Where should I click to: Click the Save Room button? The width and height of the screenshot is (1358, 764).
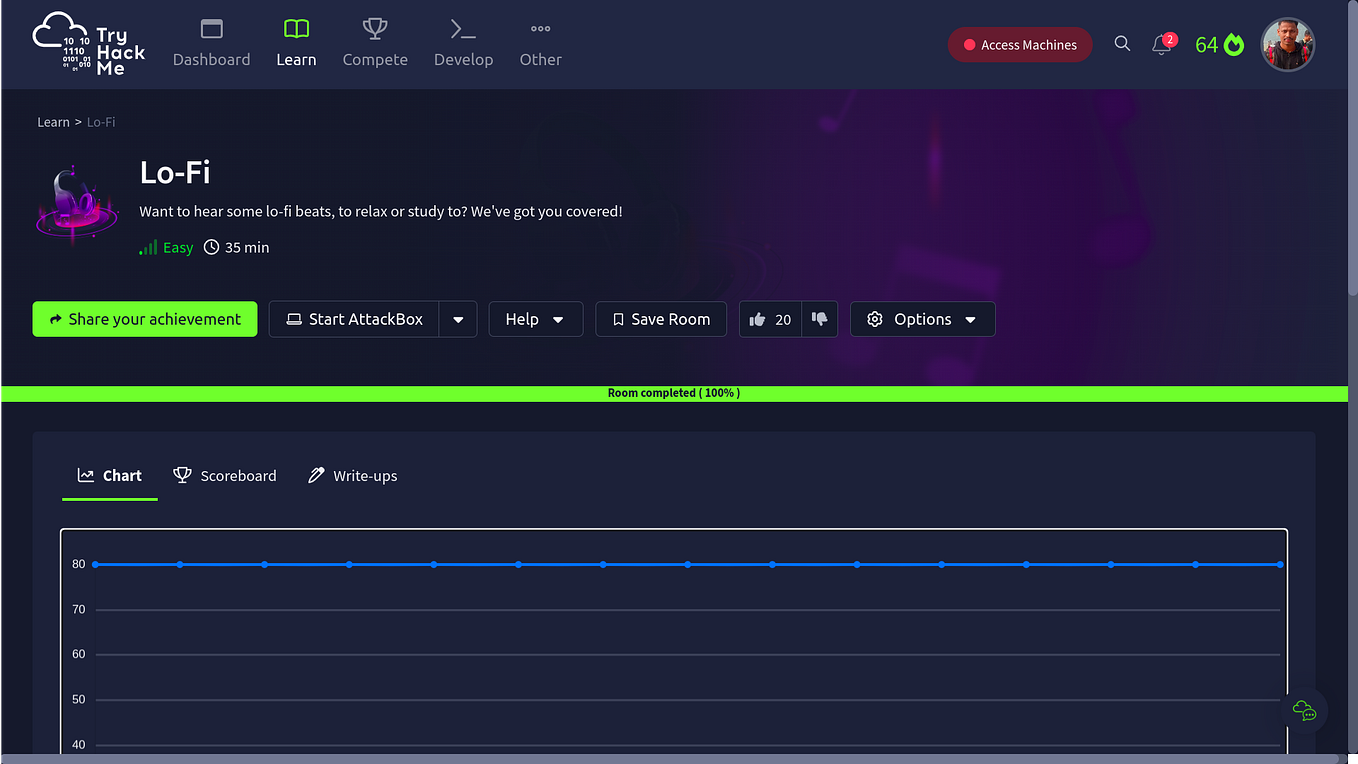point(661,319)
